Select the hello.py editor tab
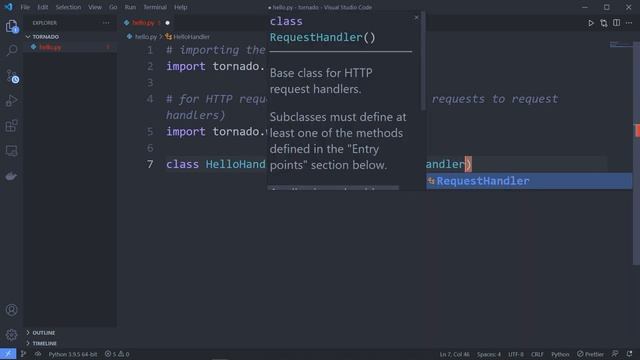This screenshot has width=640, height=360. [147, 23]
